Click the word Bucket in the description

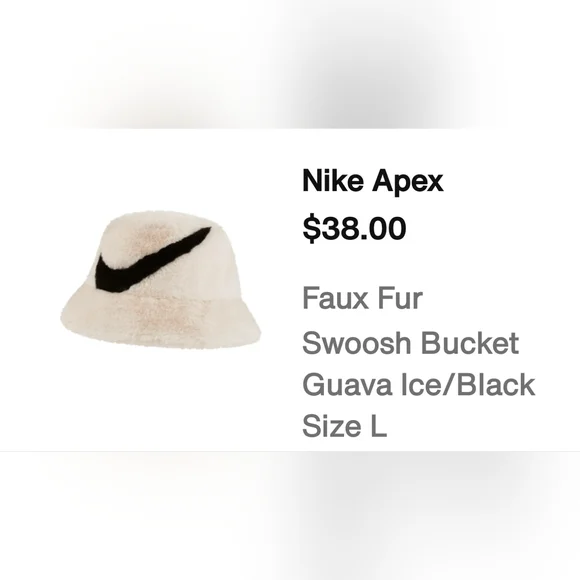point(470,343)
